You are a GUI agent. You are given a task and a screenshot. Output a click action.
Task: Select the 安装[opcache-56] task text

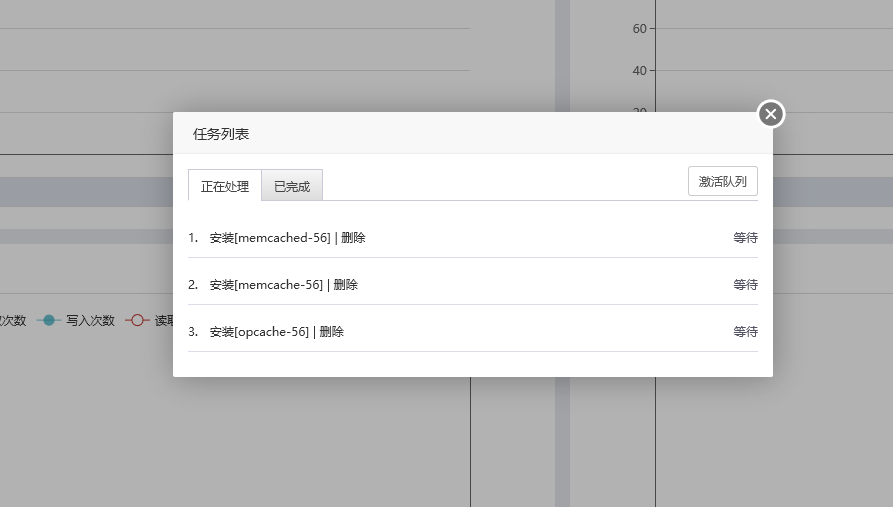259,332
